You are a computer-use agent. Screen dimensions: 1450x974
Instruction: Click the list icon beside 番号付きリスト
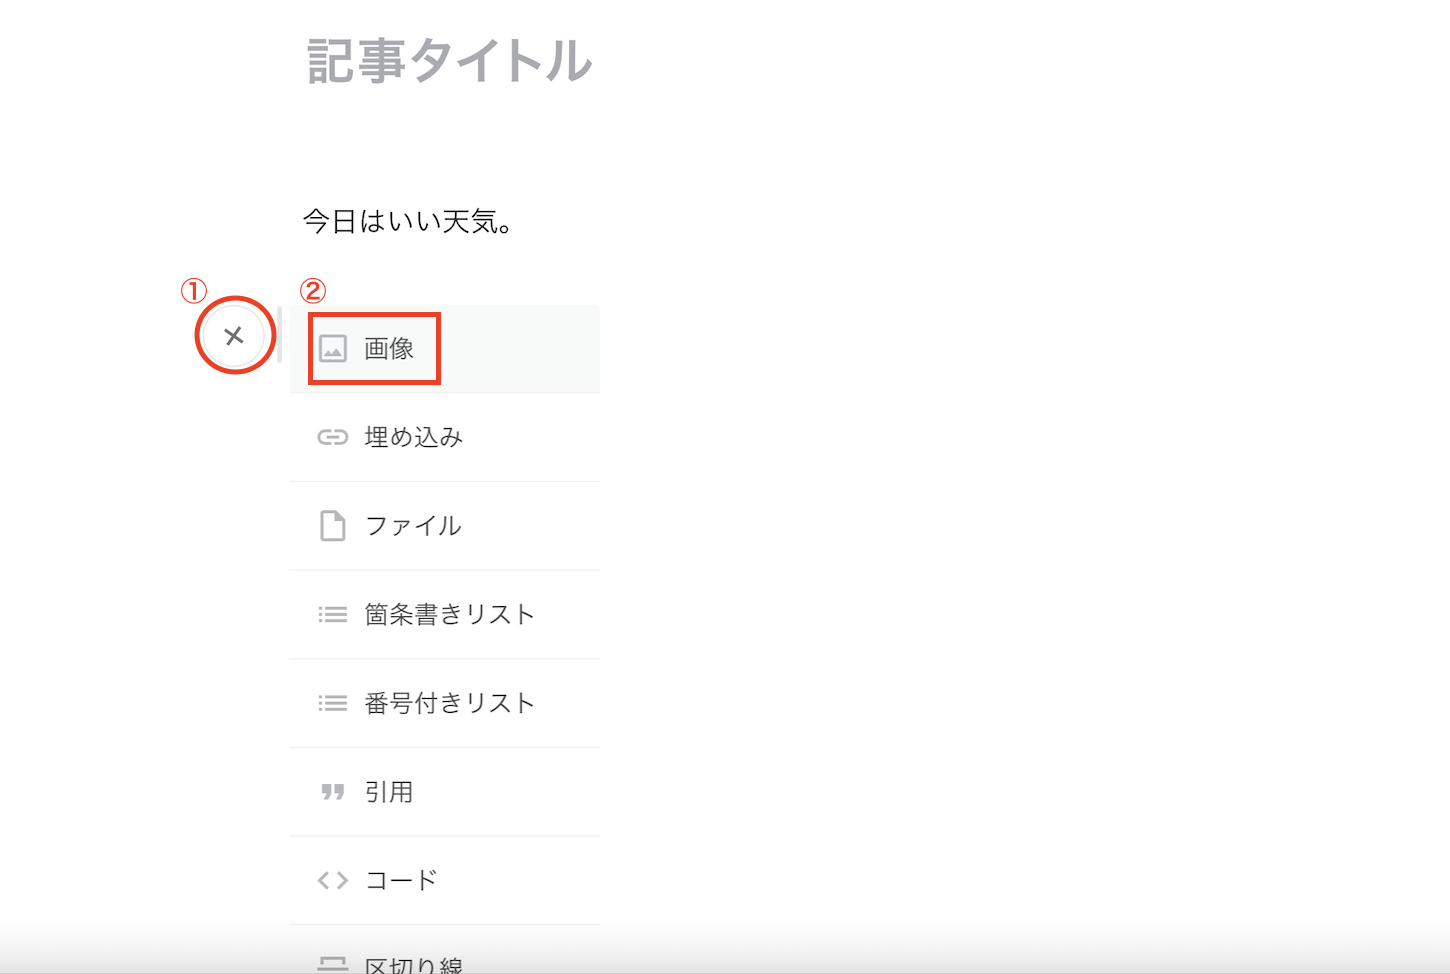point(333,703)
